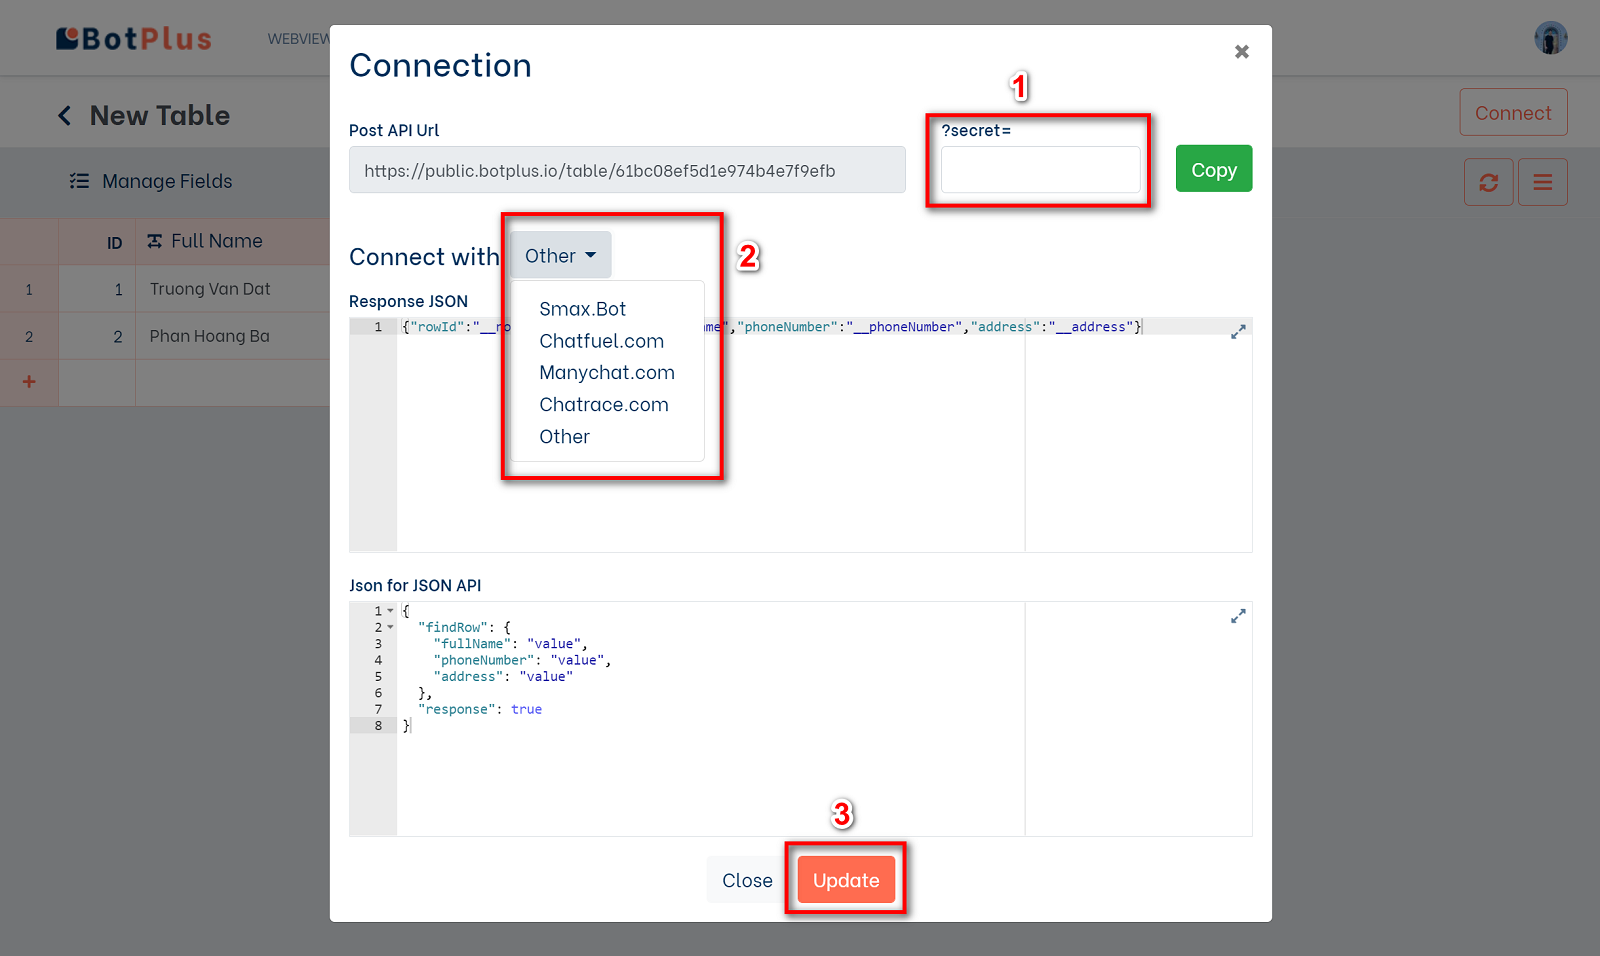Click the Manage Fields list icon

79,181
